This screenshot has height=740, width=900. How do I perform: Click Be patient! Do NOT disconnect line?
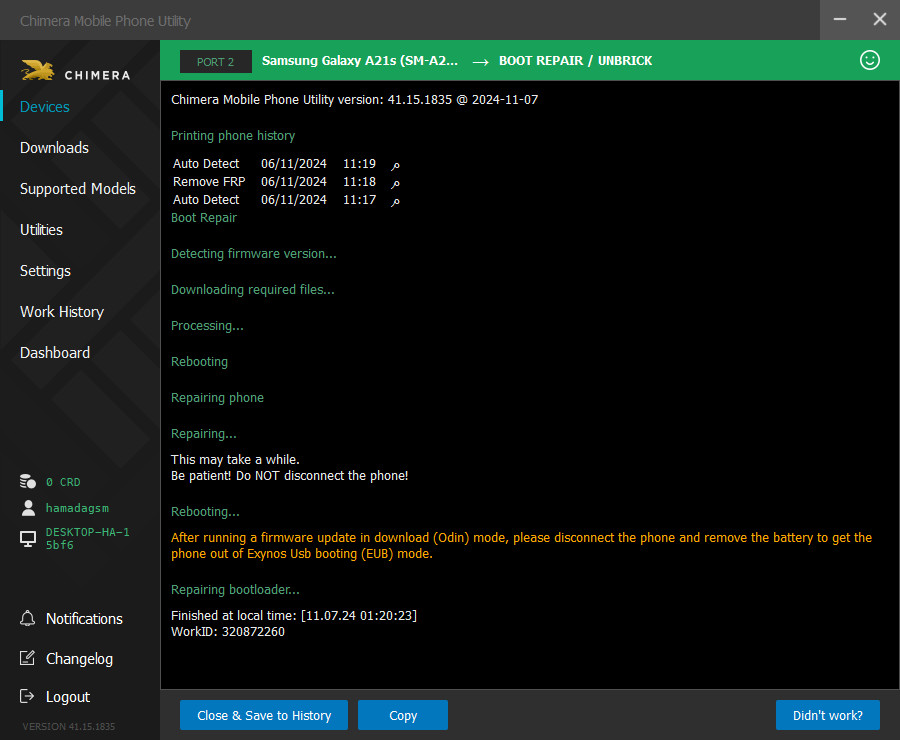click(x=290, y=476)
